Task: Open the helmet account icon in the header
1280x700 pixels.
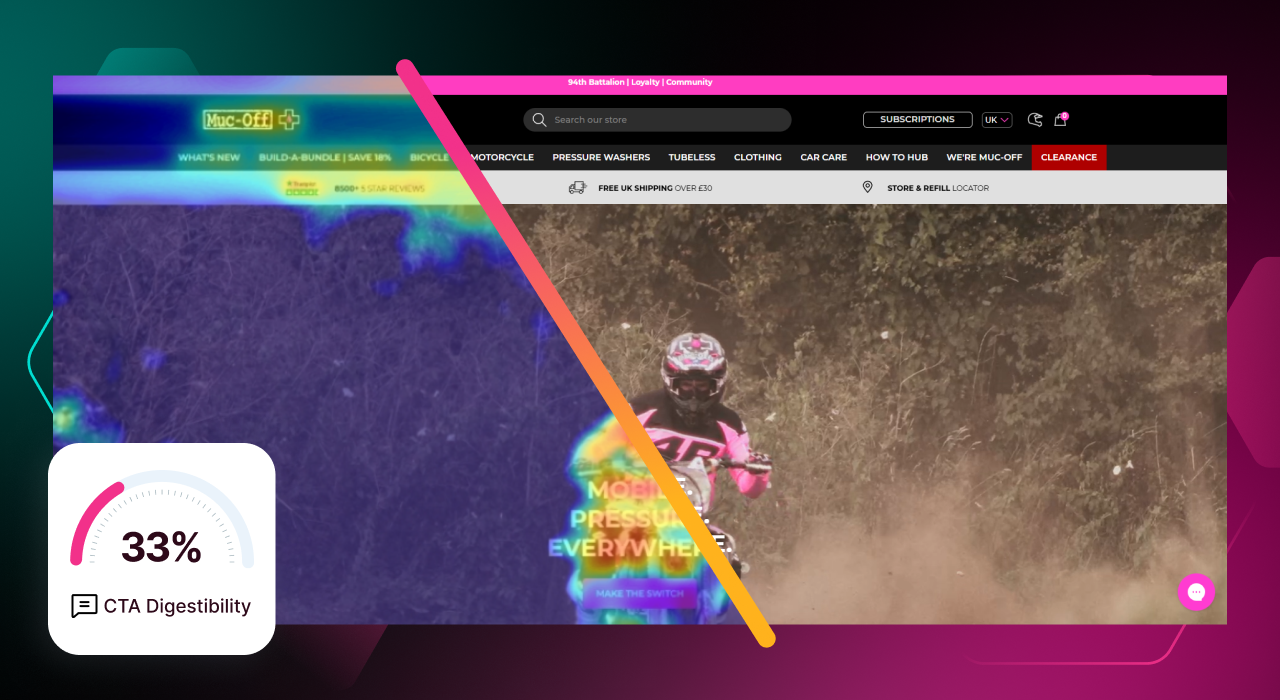Action: pos(1034,119)
